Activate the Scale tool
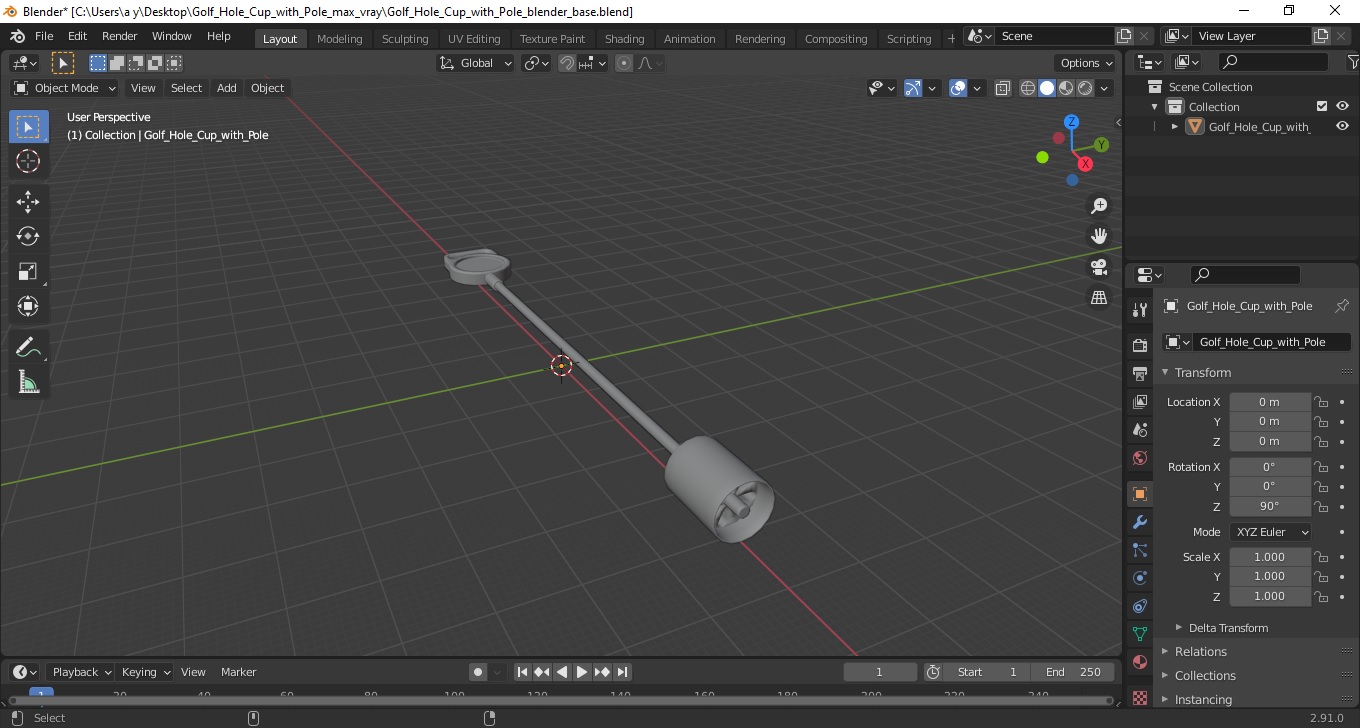 click(x=28, y=272)
